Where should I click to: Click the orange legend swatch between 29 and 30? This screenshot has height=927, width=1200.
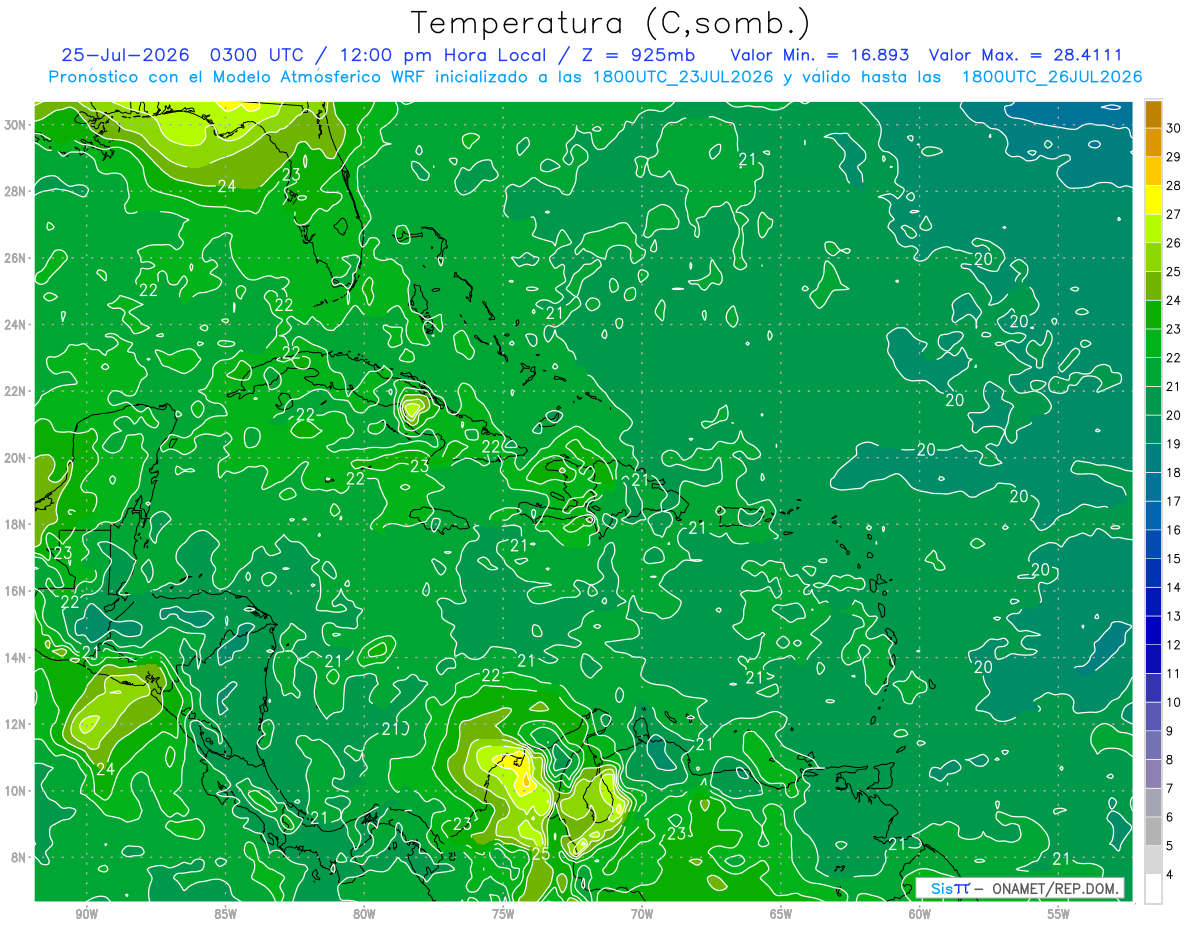(x=1153, y=142)
